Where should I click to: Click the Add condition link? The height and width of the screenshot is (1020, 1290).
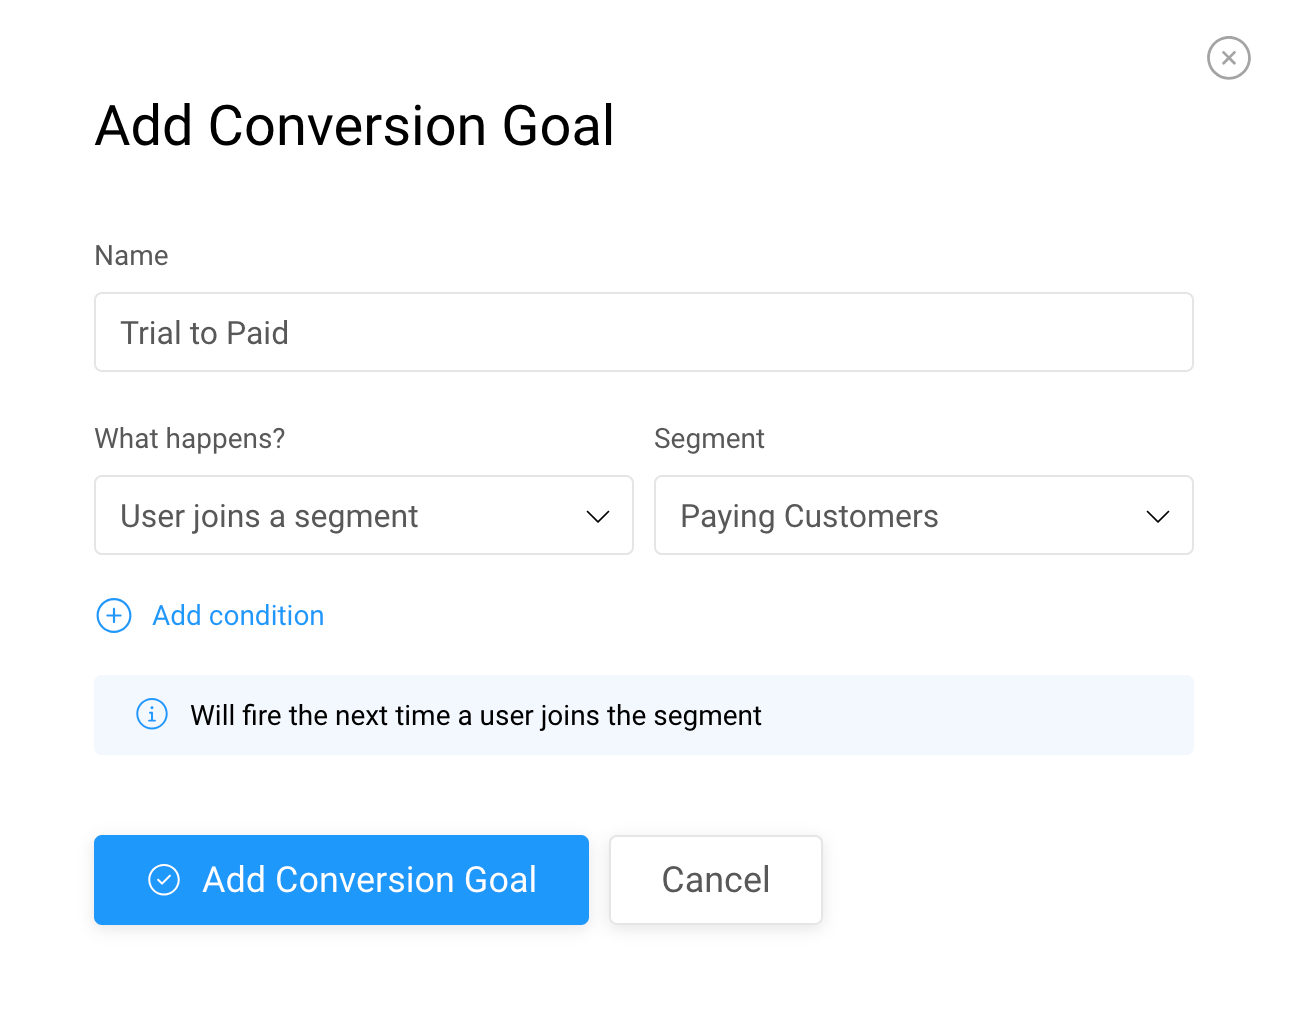(238, 616)
